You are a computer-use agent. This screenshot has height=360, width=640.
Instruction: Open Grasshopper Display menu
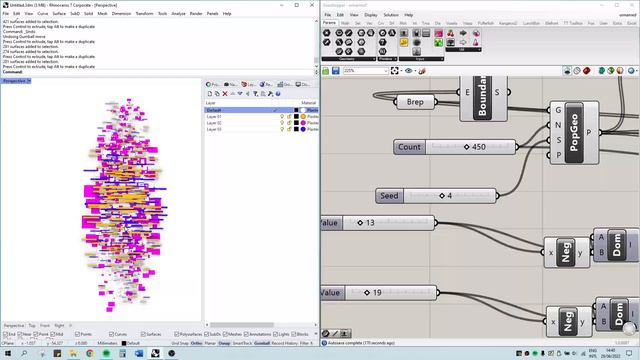tap(371, 15)
